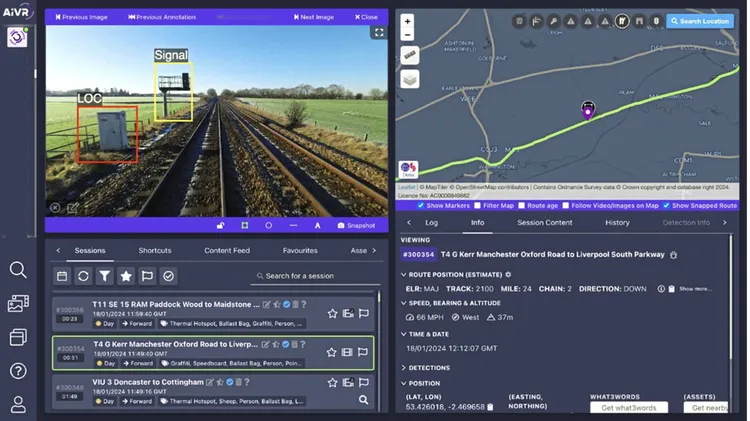Flag the Doncaster to Cottingham session

pos(364,382)
